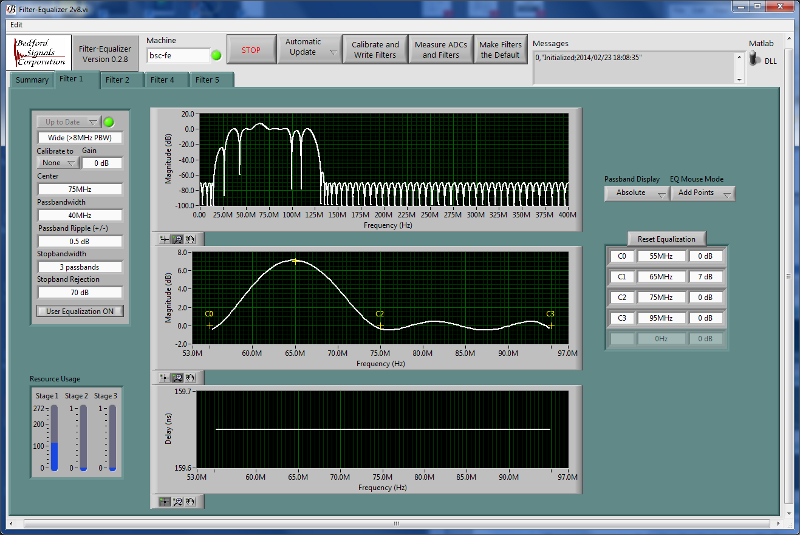Select the cursor crosshair tool beneath the Delay graph

point(164,502)
